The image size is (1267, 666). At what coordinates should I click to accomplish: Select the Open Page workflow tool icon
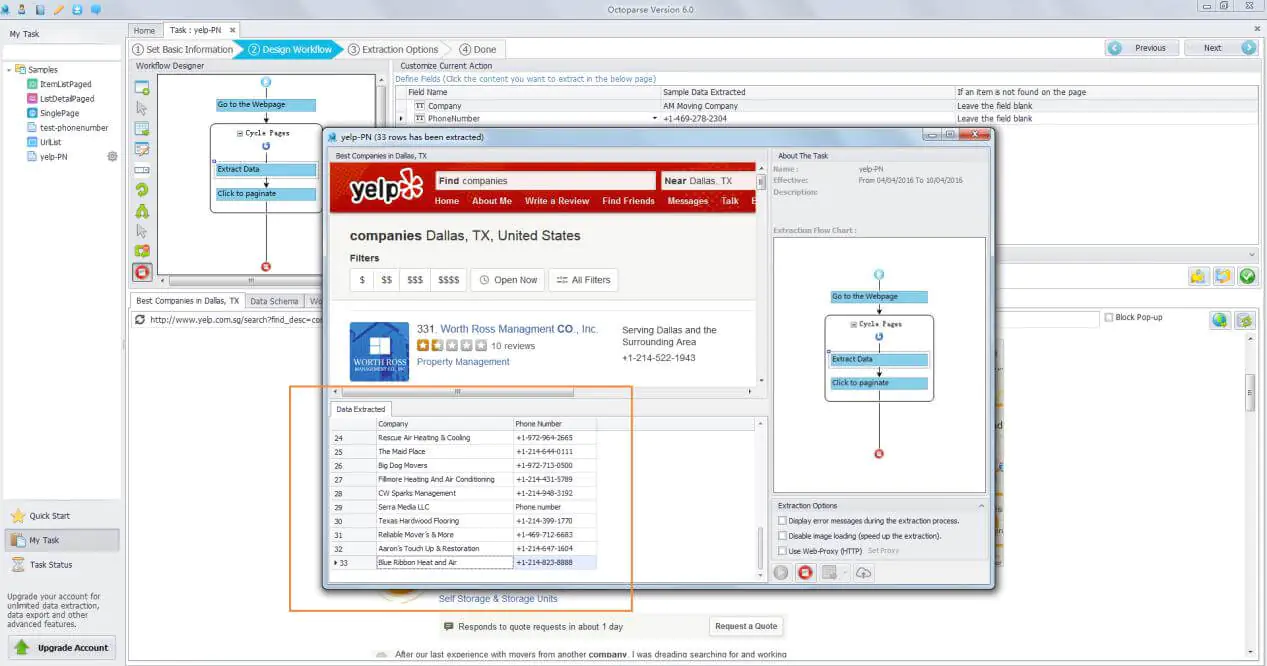point(142,87)
